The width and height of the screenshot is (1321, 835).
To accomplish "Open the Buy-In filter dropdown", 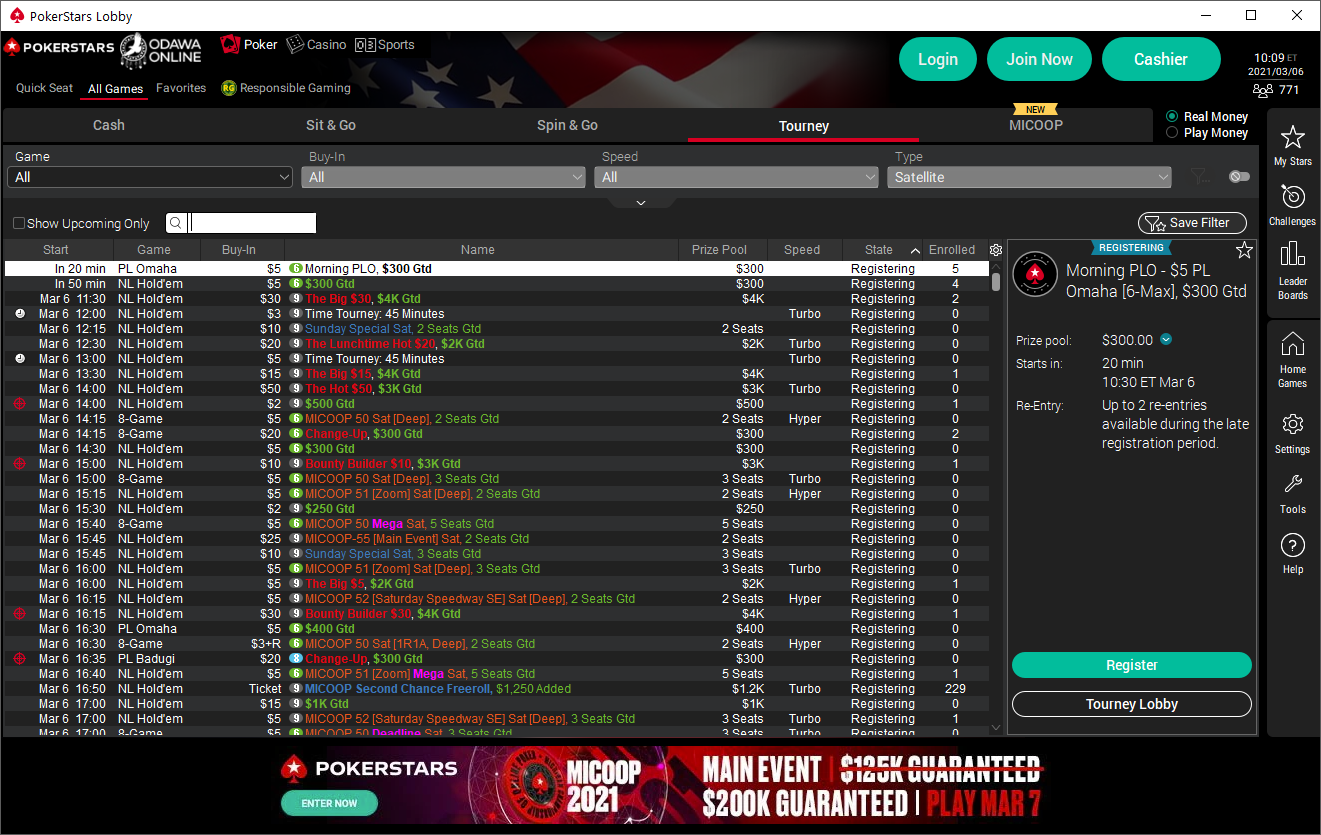I will [x=443, y=177].
